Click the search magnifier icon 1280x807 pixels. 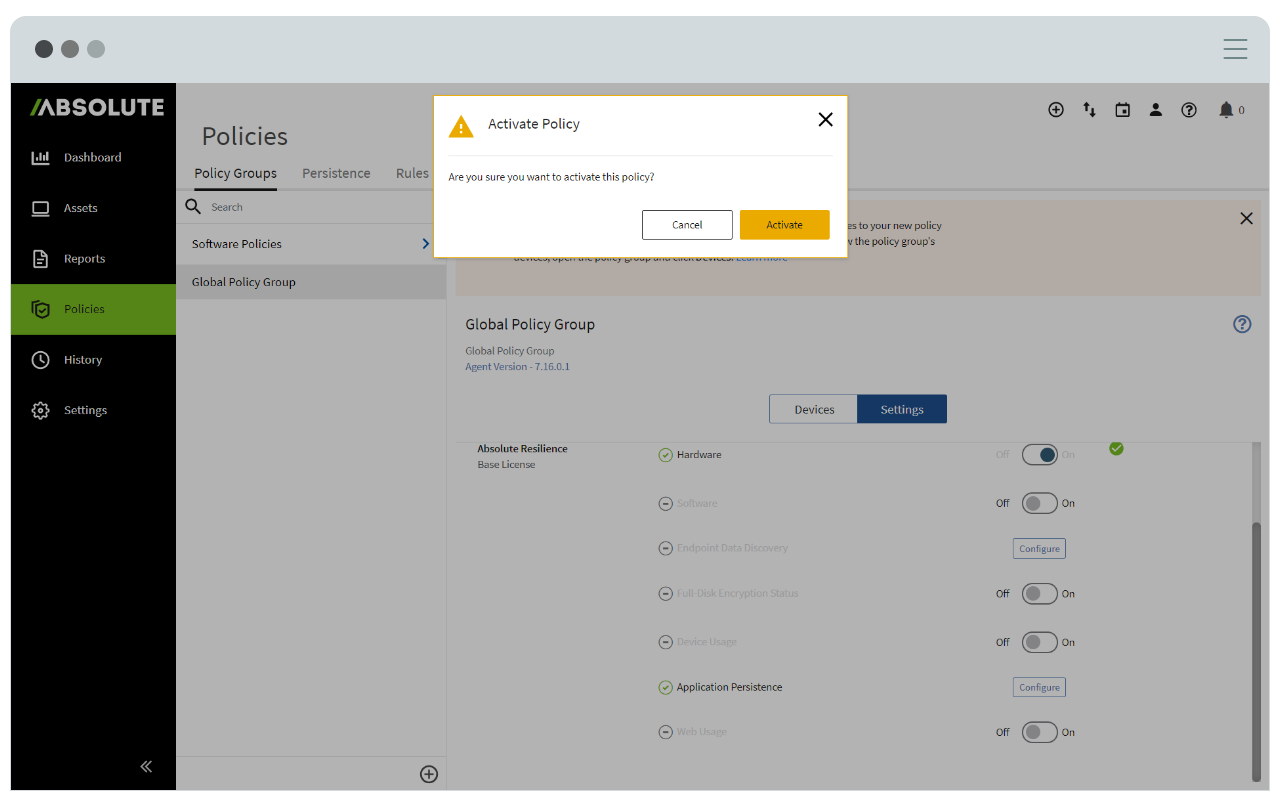[x=194, y=206]
